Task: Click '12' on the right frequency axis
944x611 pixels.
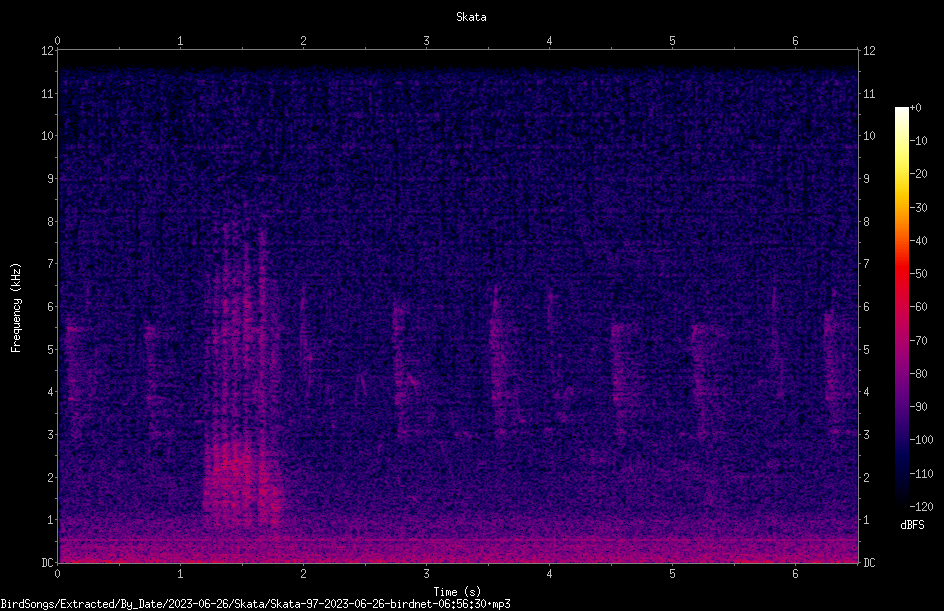Action: coord(869,51)
